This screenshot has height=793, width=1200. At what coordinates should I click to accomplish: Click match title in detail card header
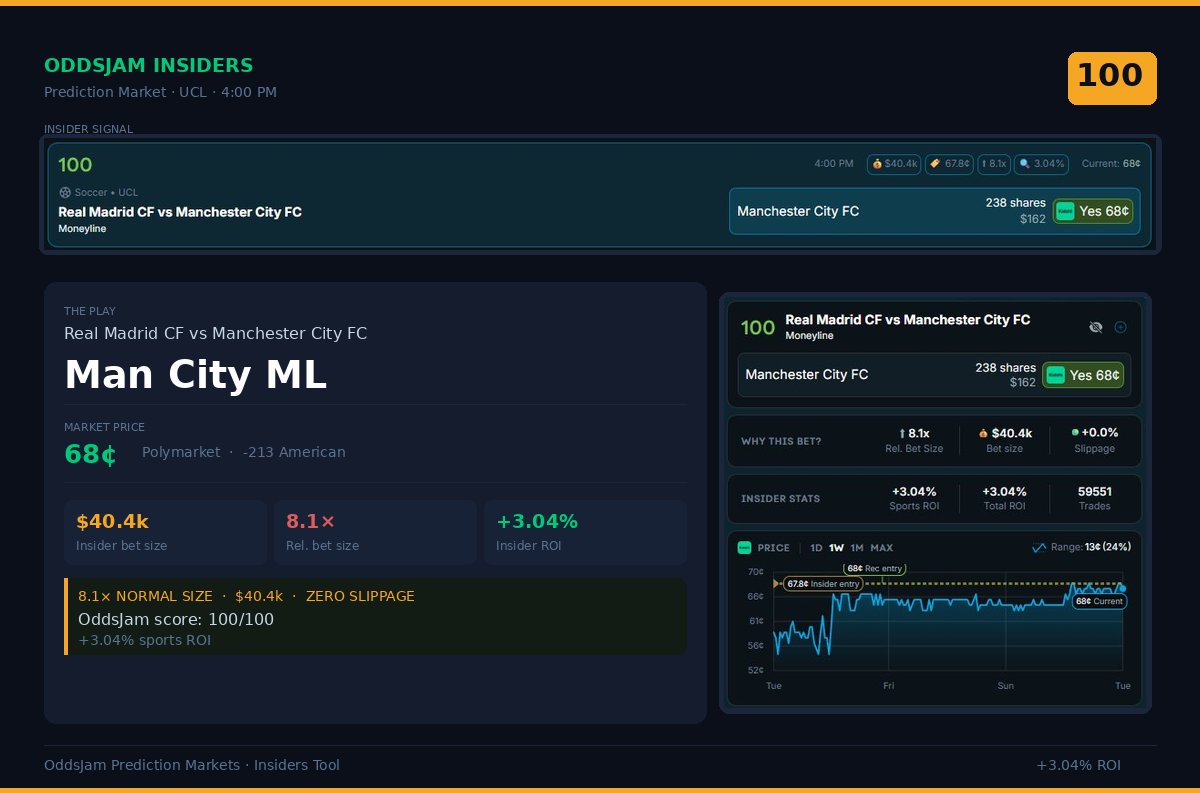click(908, 320)
